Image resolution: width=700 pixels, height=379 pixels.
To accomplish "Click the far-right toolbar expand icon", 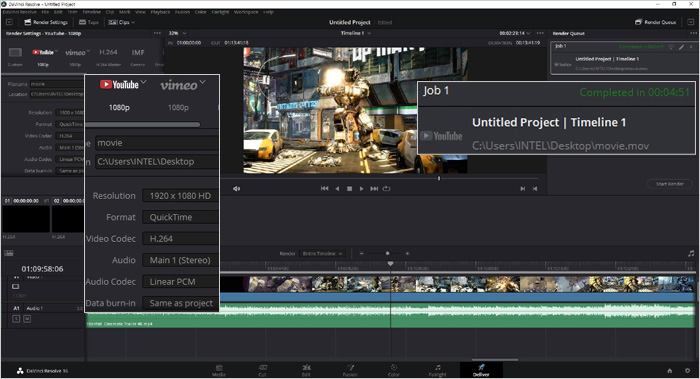I will click(691, 22).
